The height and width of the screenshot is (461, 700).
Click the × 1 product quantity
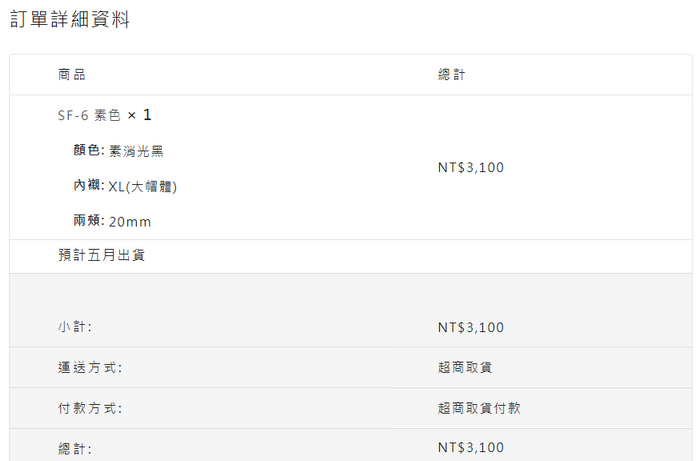point(140,115)
